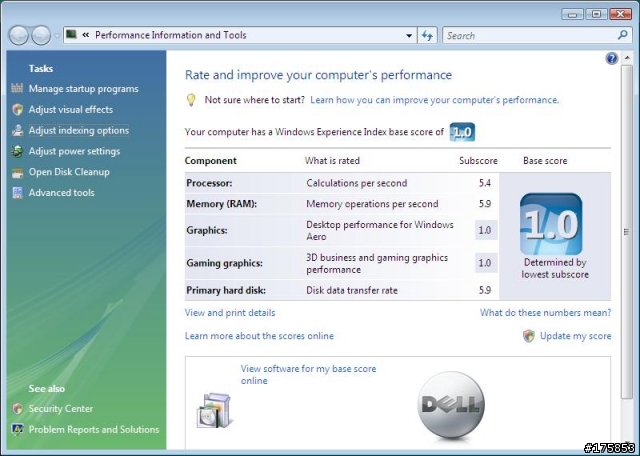Click Disk data transfer rate text
640x456 pixels.
352,290
